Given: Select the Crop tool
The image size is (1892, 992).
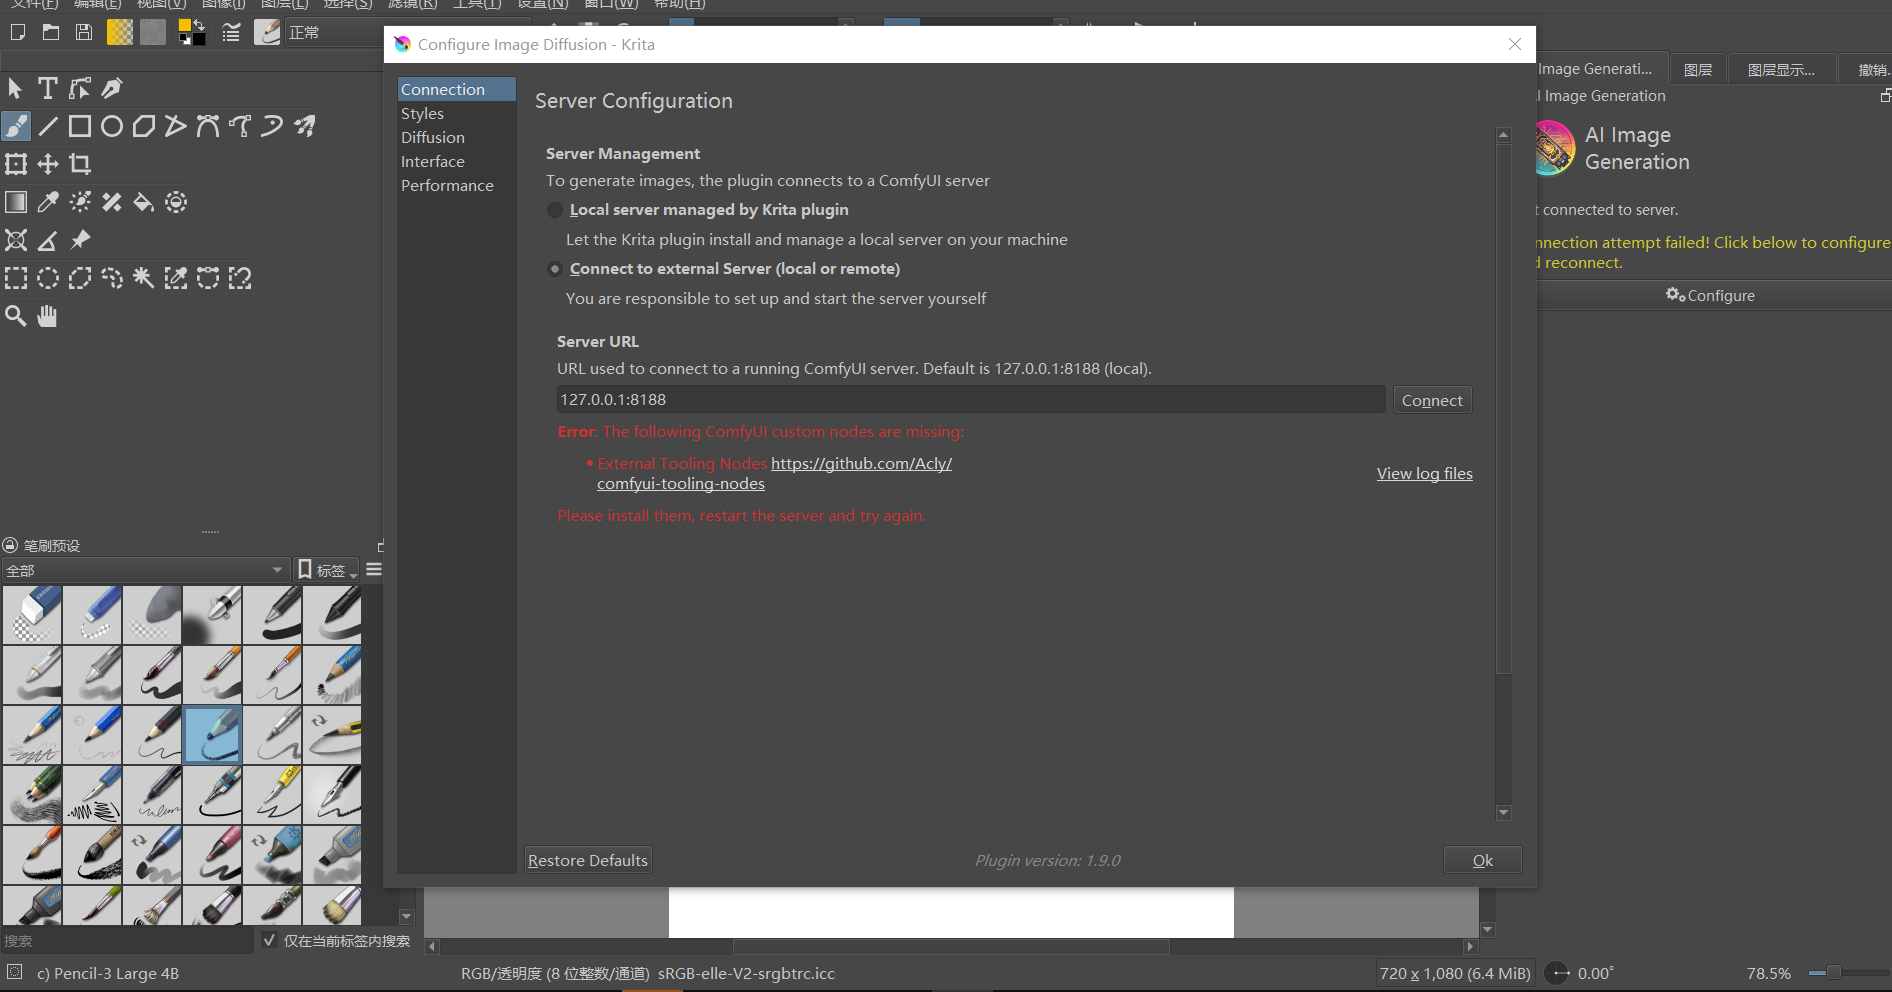Looking at the screenshot, I should click(x=80, y=164).
